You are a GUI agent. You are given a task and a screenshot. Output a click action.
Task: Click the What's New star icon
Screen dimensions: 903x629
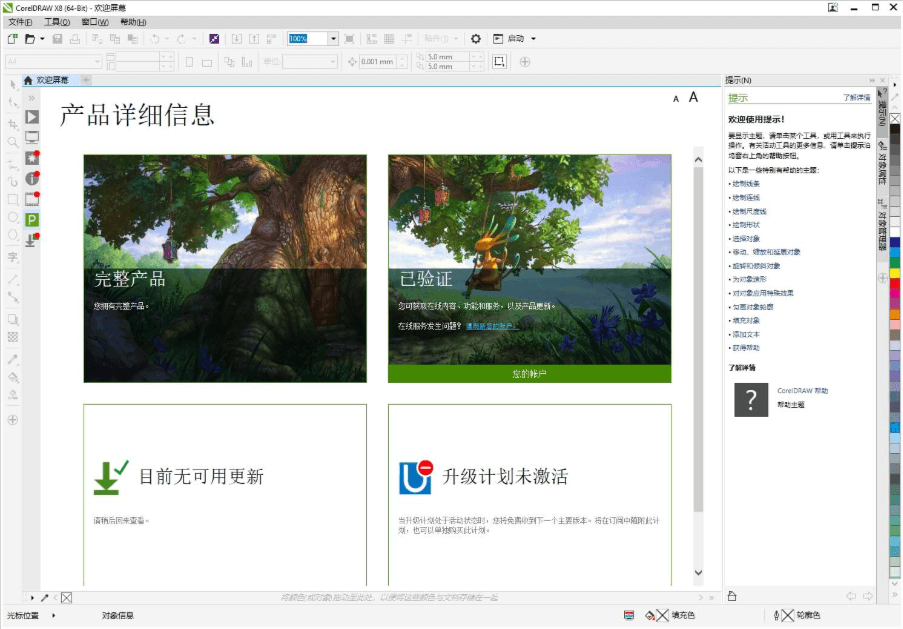tap(32, 158)
